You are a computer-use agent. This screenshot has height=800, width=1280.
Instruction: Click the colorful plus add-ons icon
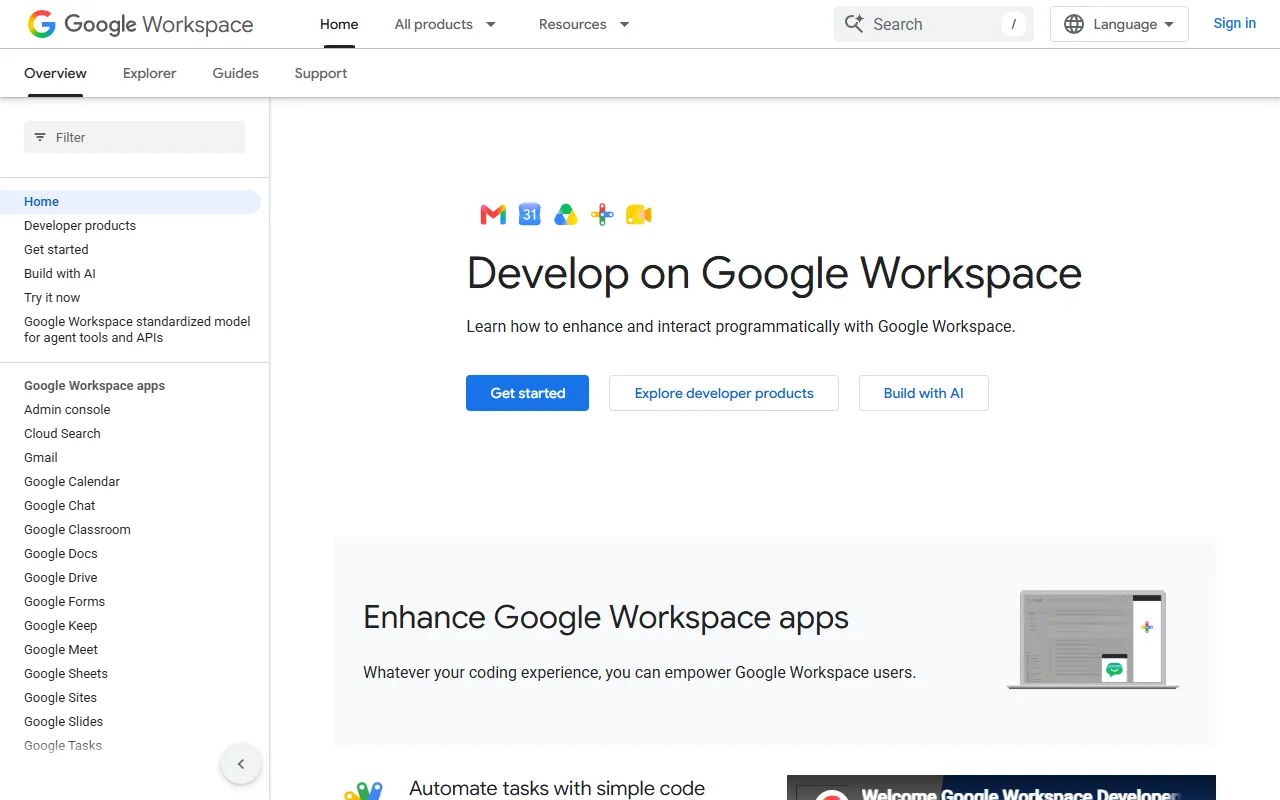tap(602, 214)
